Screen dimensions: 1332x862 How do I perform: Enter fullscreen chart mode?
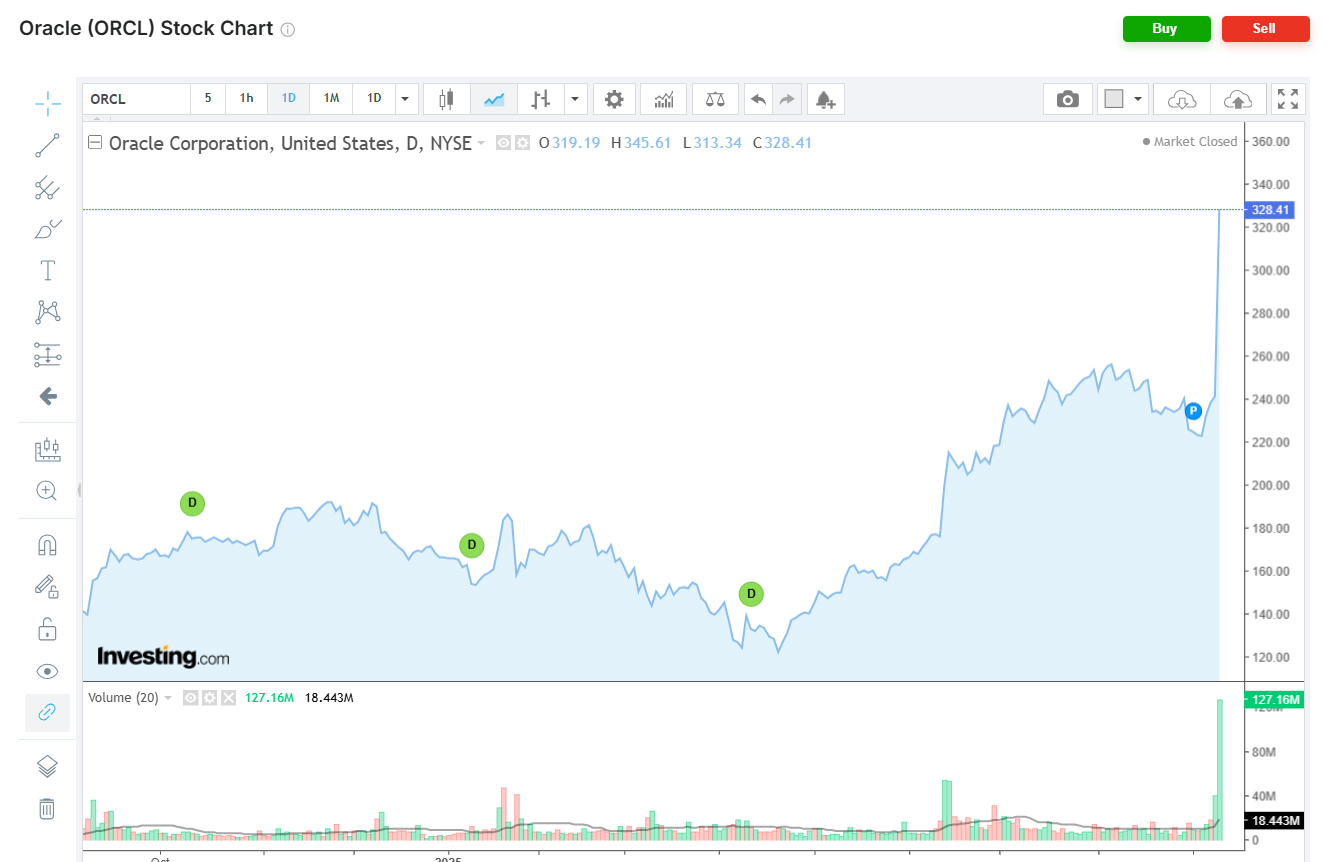[1288, 99]
